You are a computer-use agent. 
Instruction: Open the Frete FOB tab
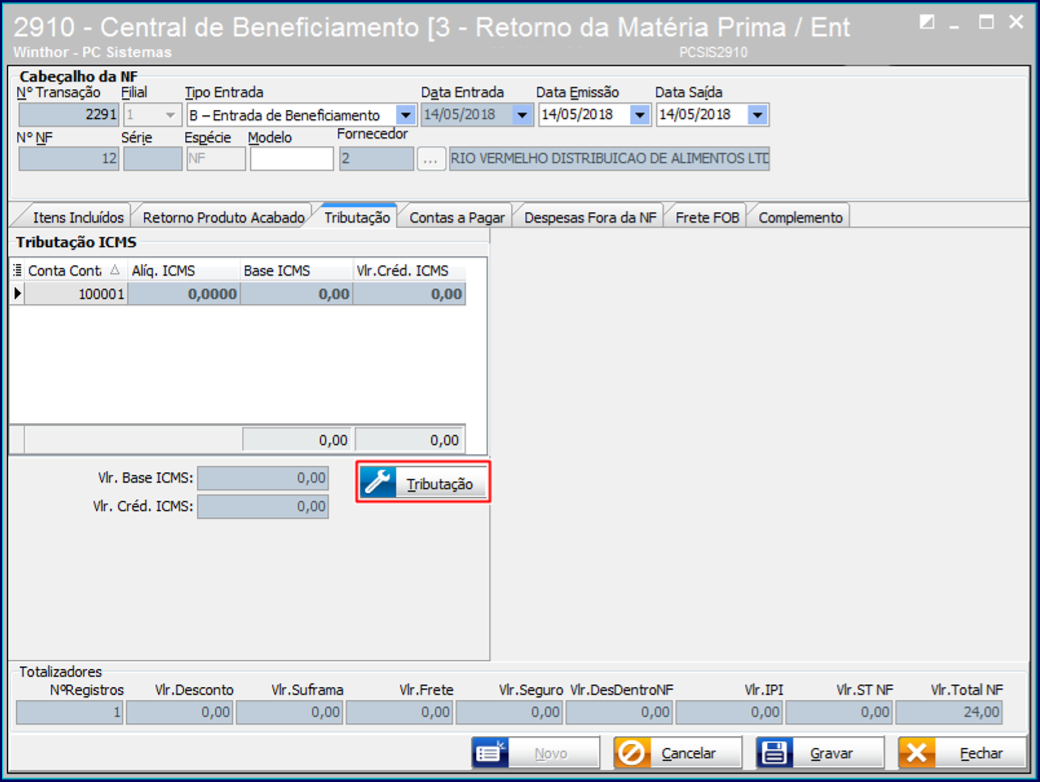pos(707,218)
